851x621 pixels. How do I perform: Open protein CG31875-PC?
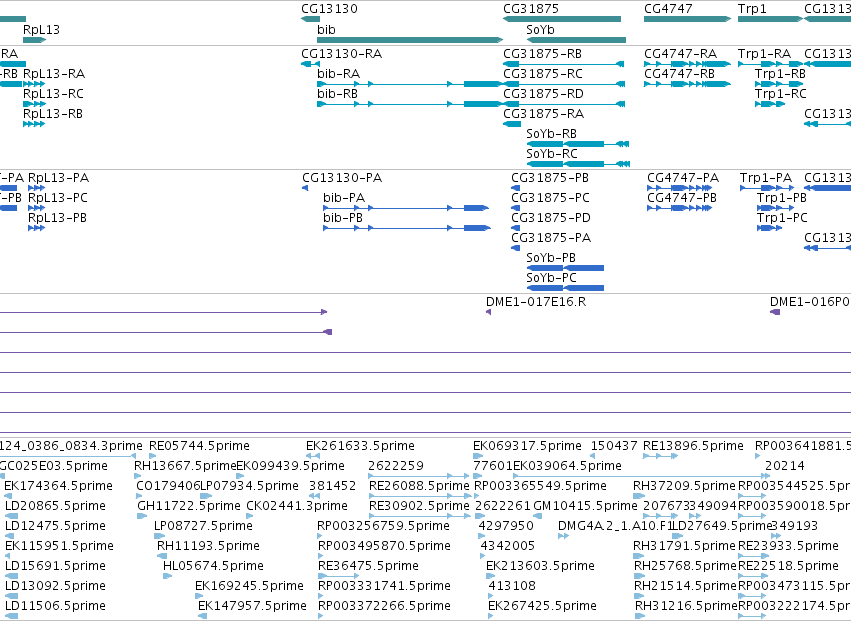click(550, 198)
